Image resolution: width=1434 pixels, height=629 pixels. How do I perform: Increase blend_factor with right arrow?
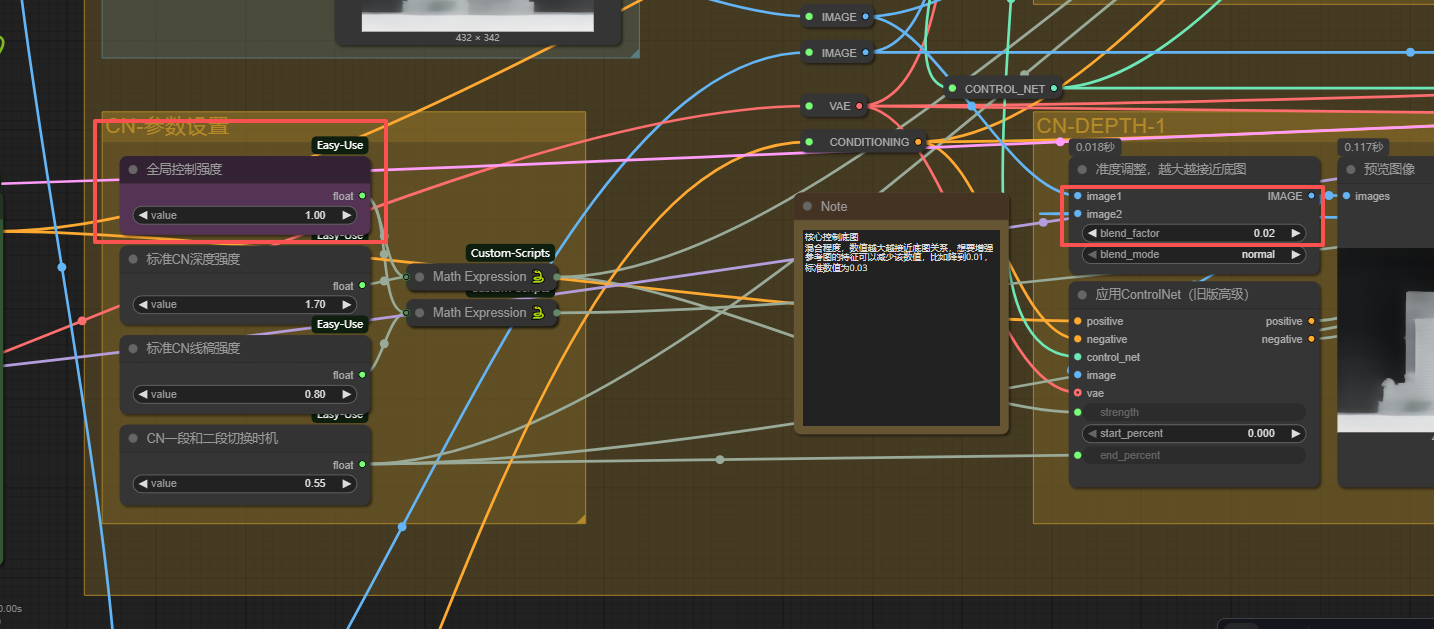[x=1295, y=233]
